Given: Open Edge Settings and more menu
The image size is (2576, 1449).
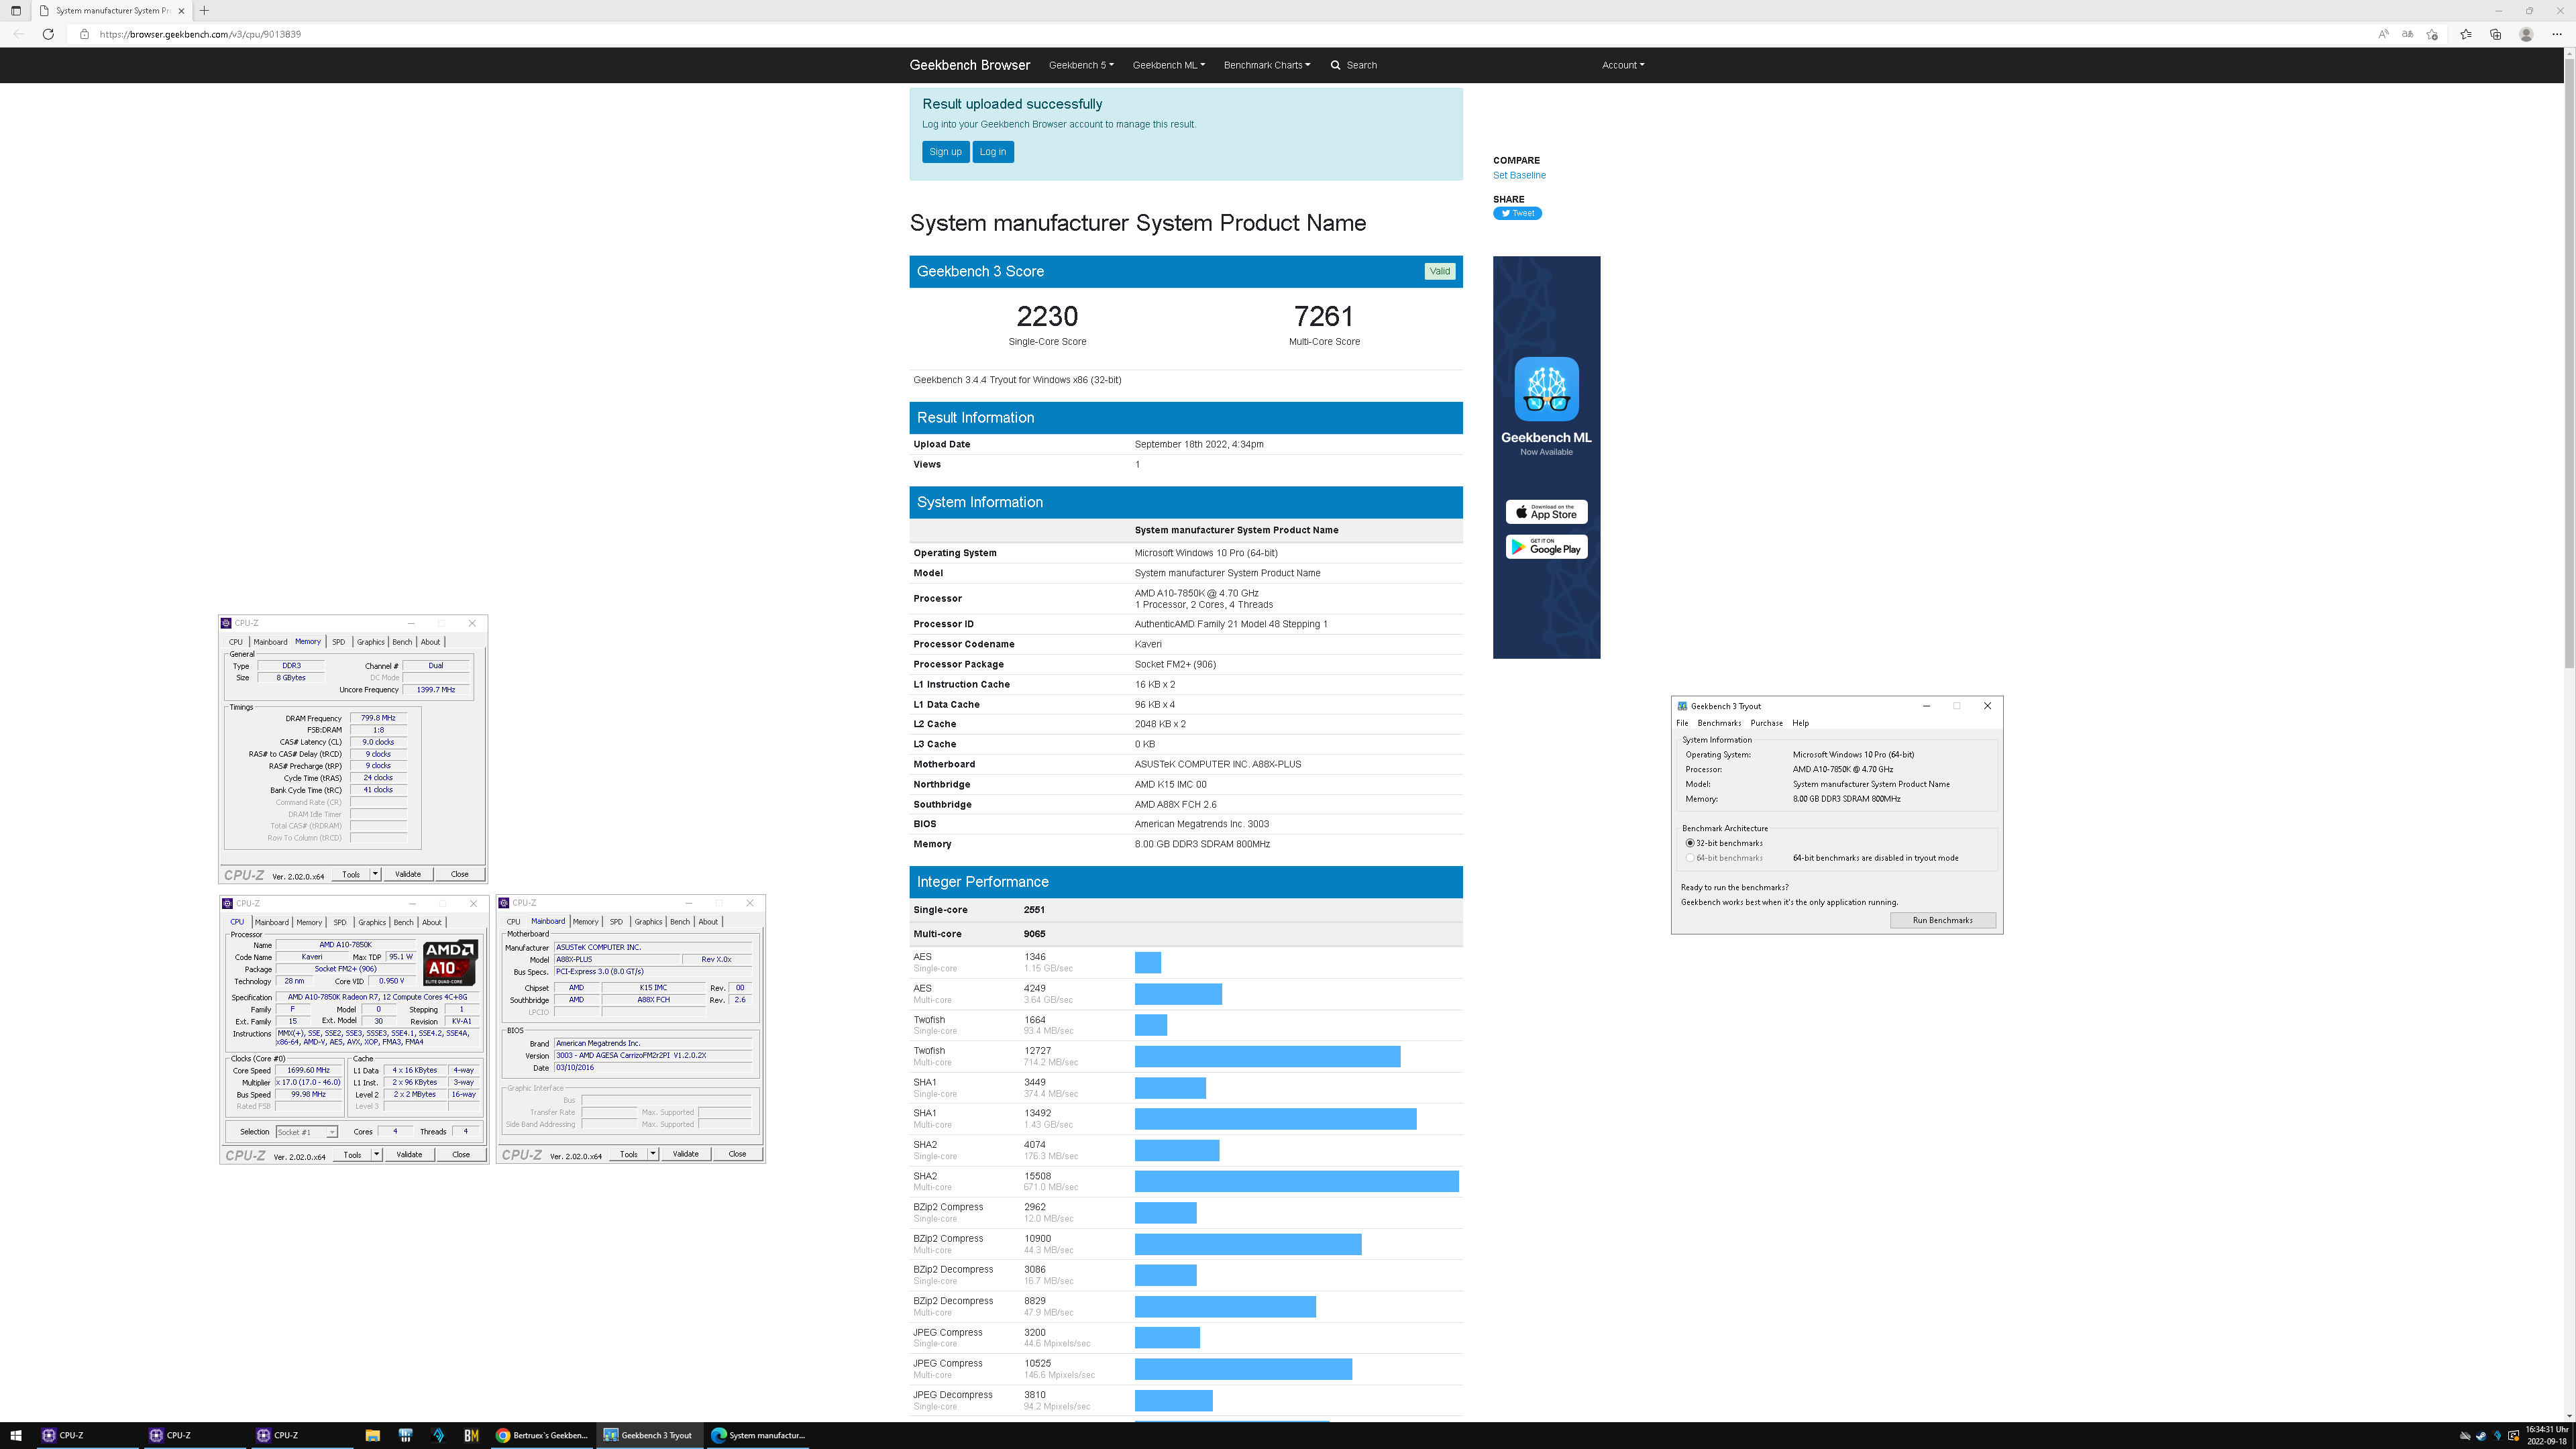Looking at the screenshot, I should [x=2557, y=34].
